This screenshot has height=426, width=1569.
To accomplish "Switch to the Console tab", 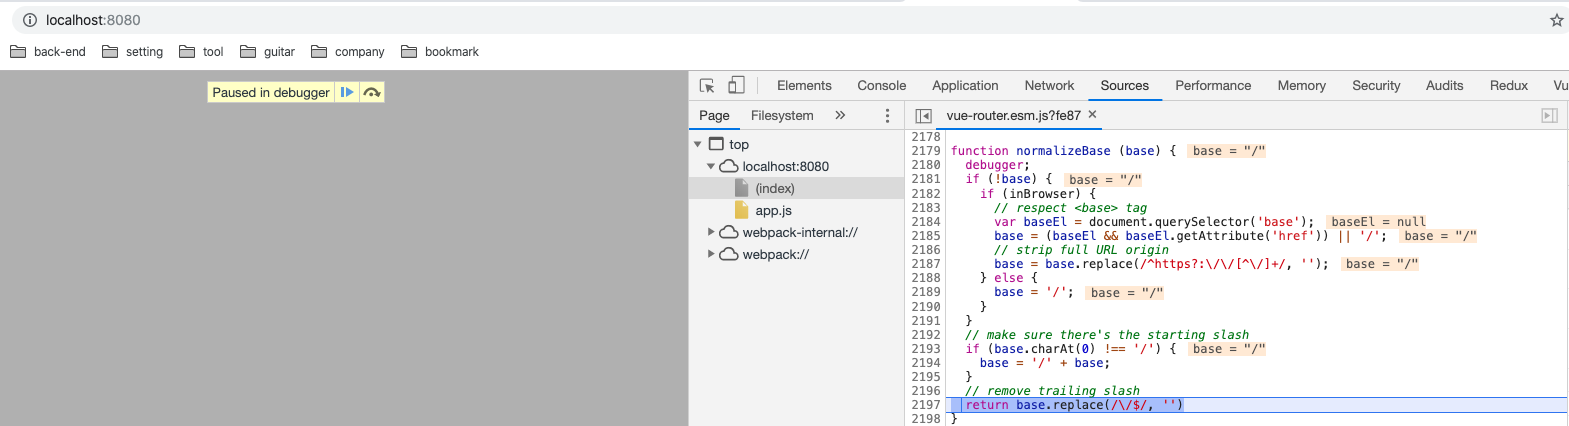I will point(882,86).
